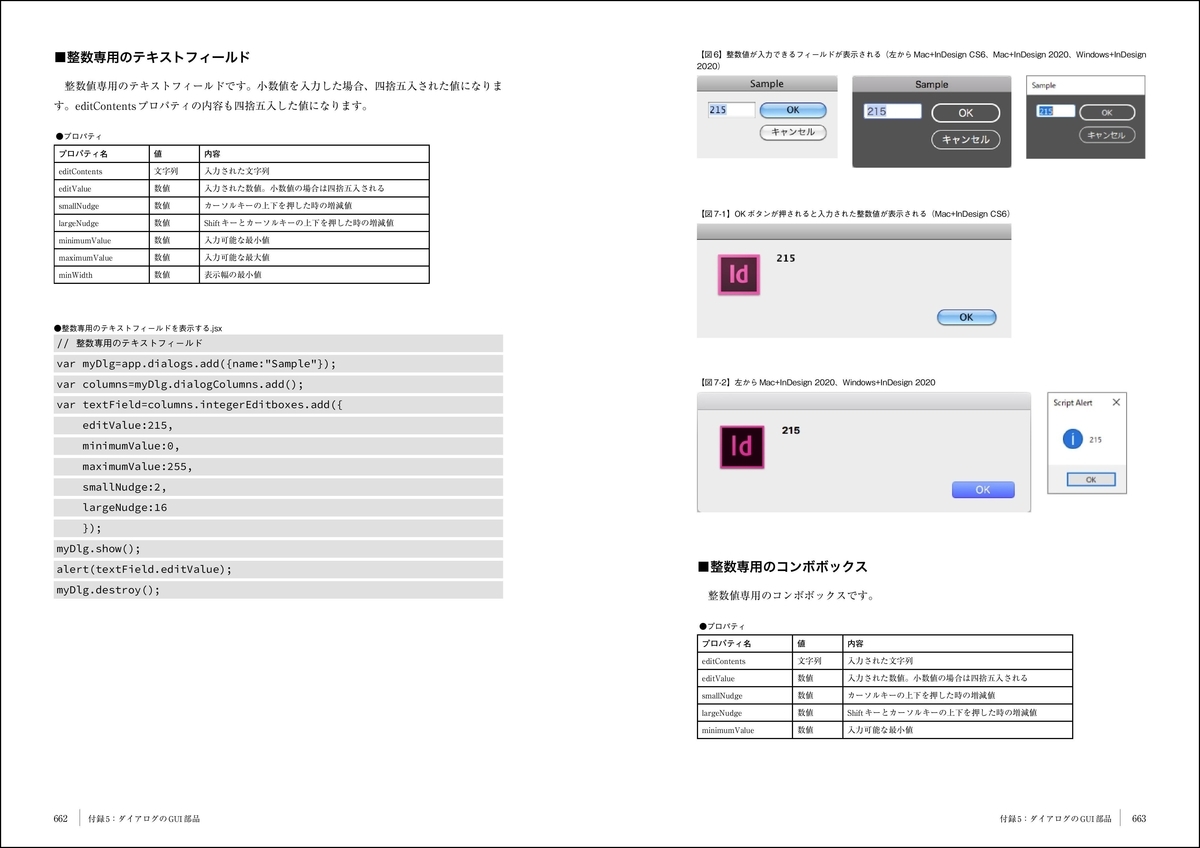Click code line var myDlg=app.dialogs.add
Image resolution: width=1200 pixels, height=848 pixels.
[278, 364]
